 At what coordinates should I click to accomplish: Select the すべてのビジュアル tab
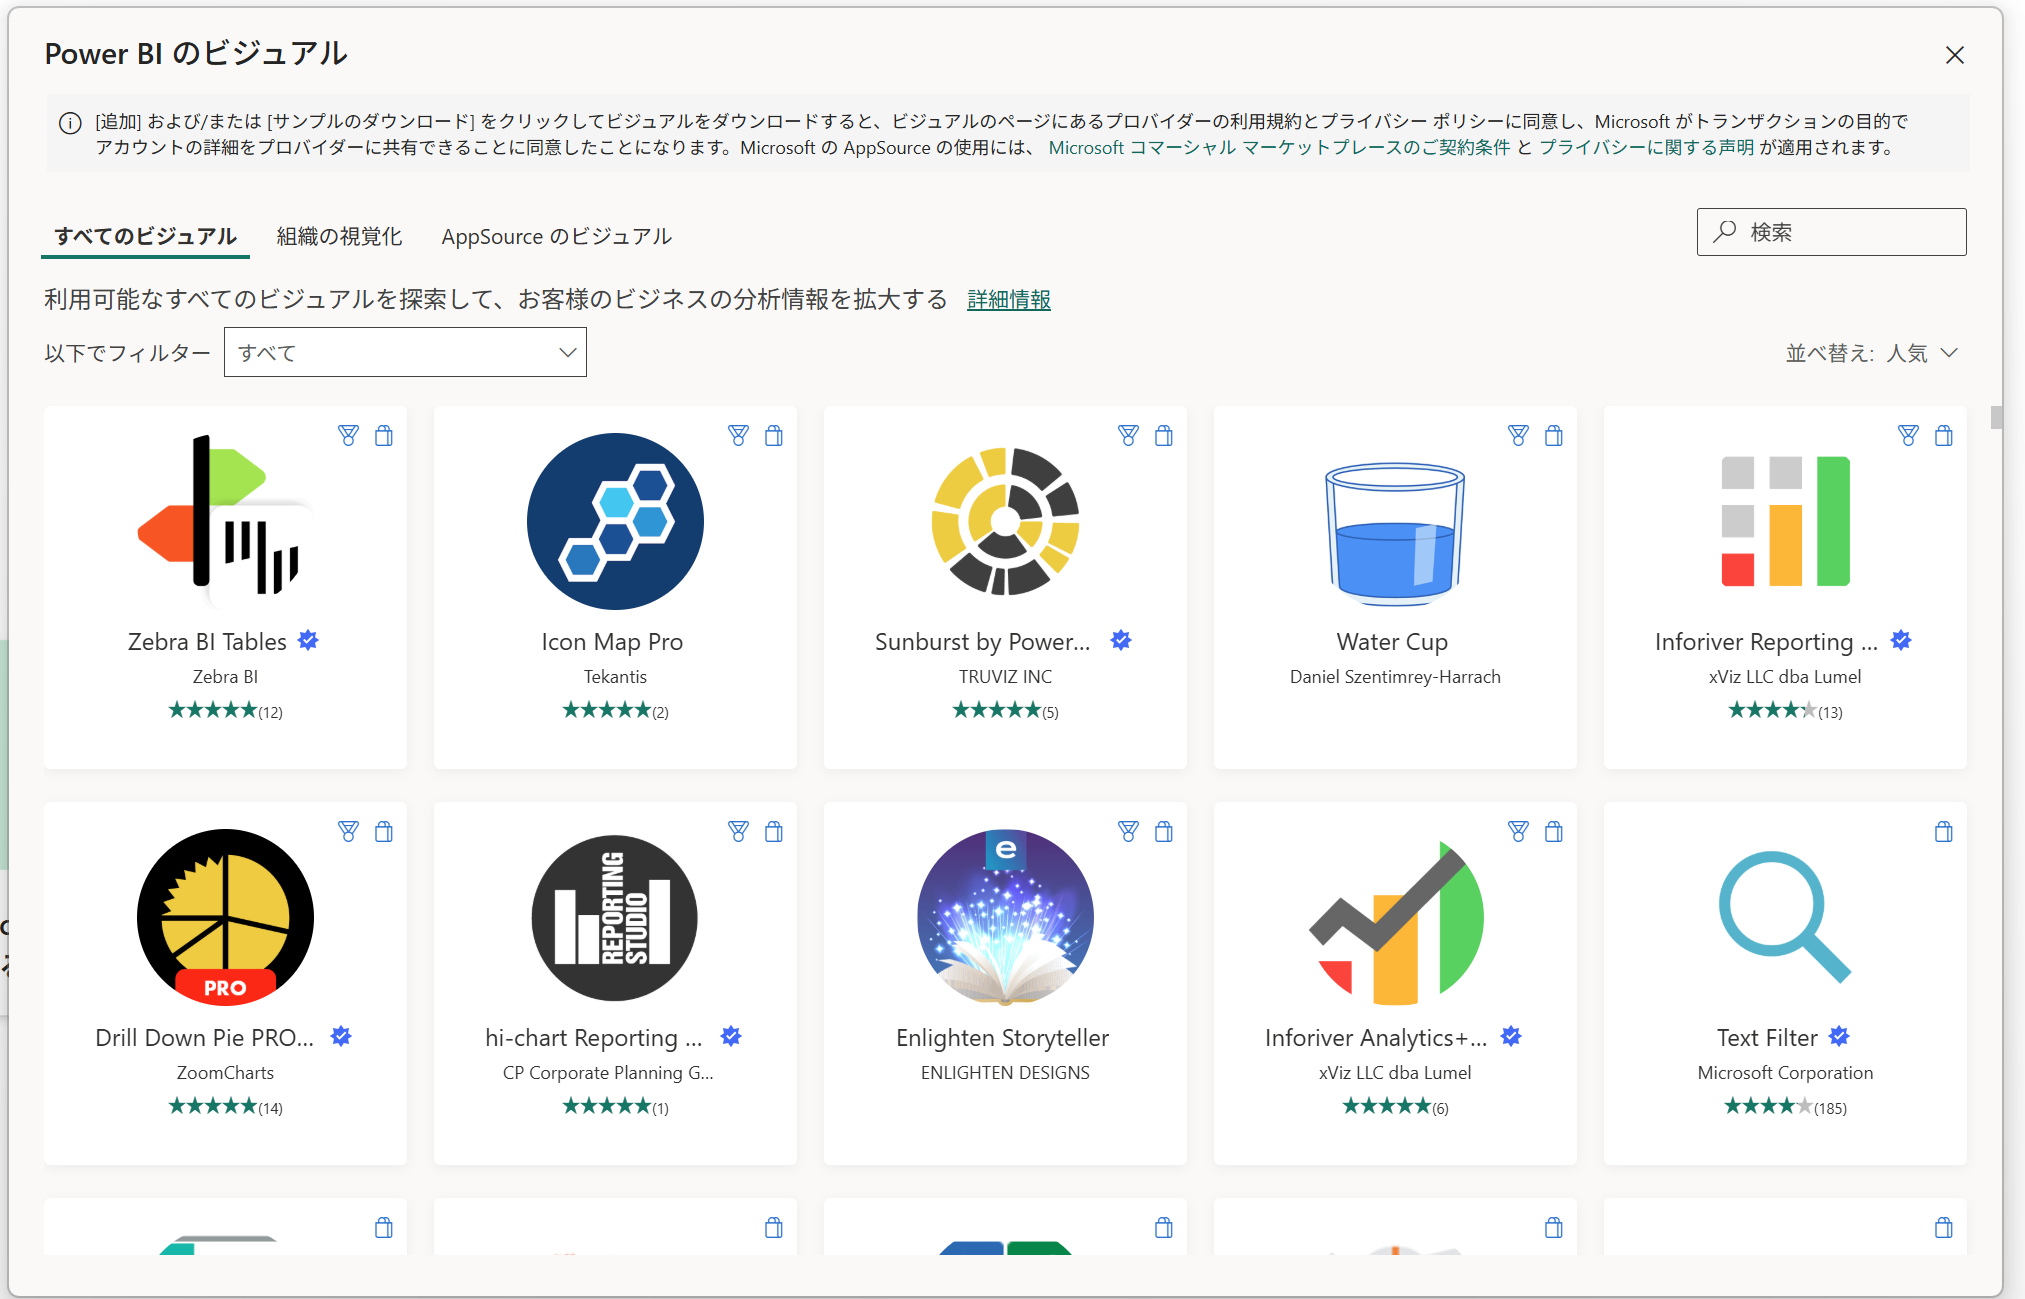tap(145, 236)
